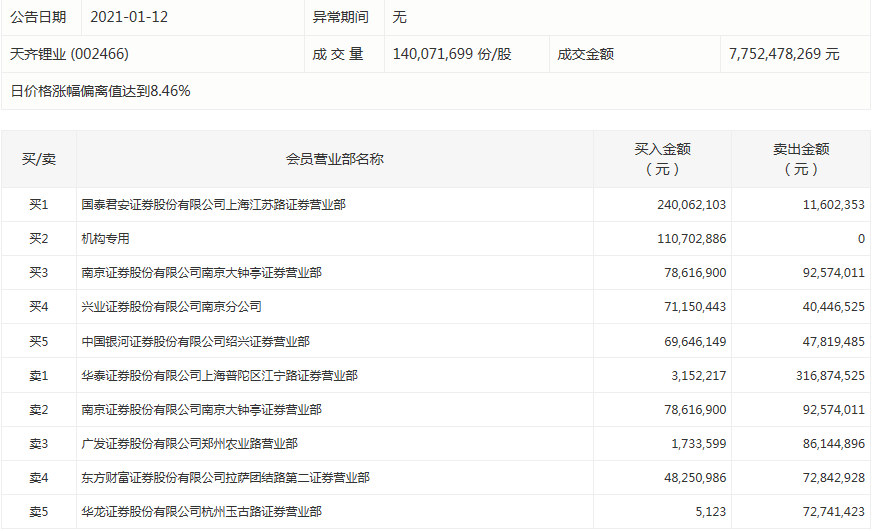
Task: Click buy amount 71,150,443
Action: (695, 307)
